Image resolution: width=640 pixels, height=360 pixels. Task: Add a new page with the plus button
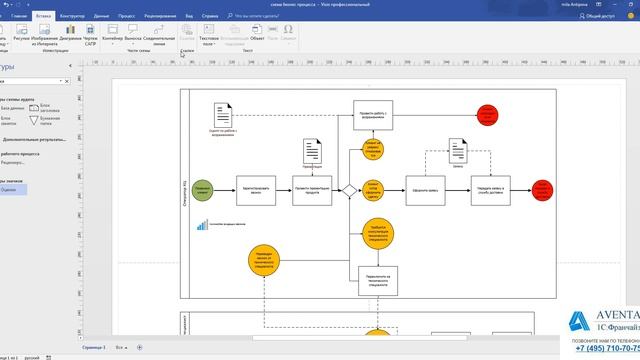(x=140, y=347)
